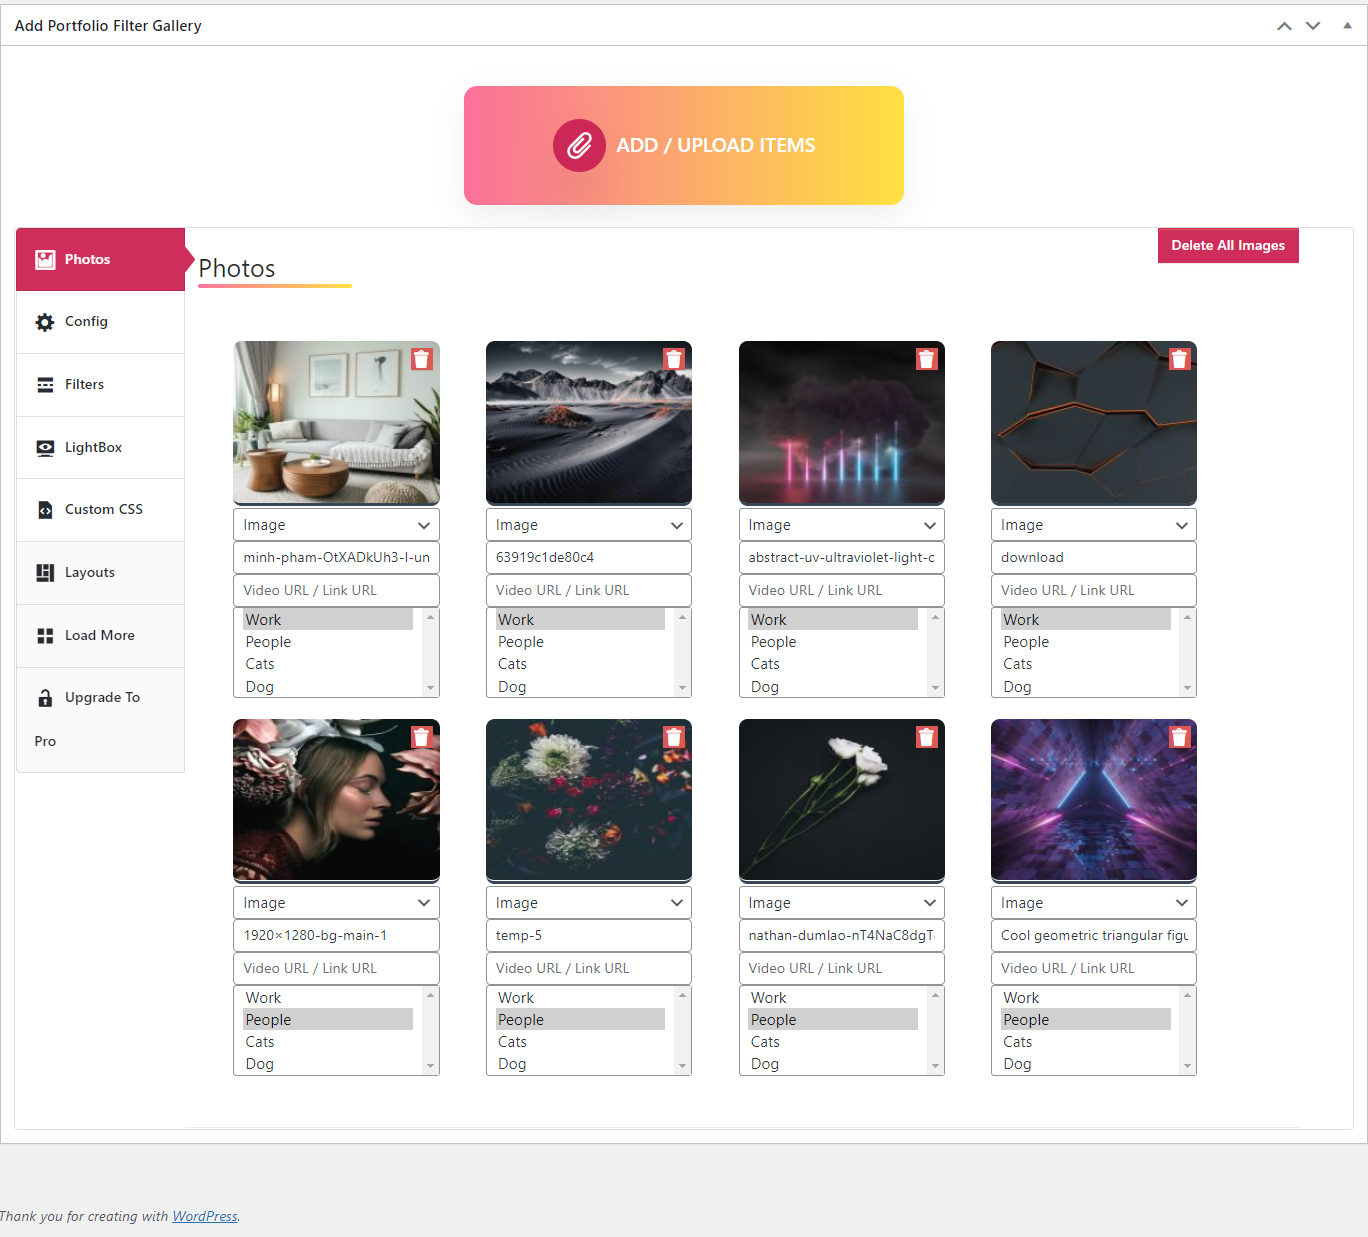Move the meta box down

tap(1313, 26)
